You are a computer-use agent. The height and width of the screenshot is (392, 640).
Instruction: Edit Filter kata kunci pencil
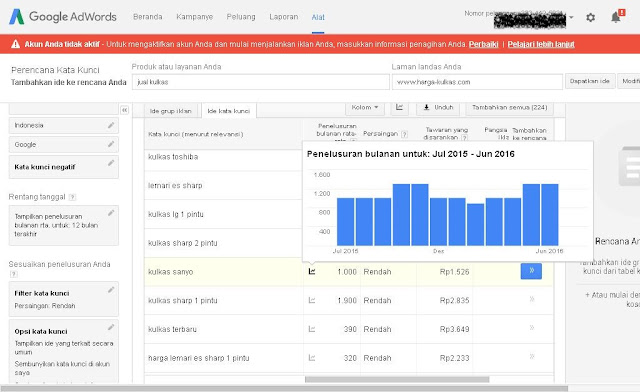[111, 290]
